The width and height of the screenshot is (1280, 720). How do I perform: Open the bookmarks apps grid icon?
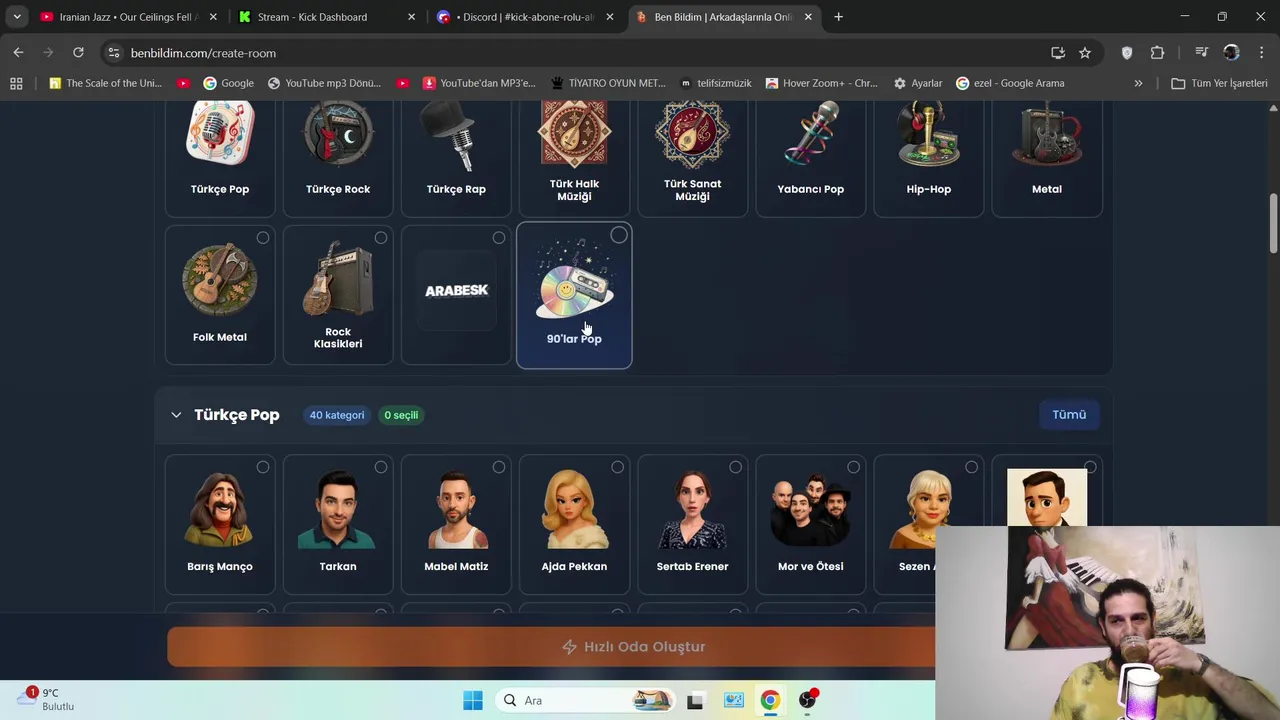[x=16, y=83]
